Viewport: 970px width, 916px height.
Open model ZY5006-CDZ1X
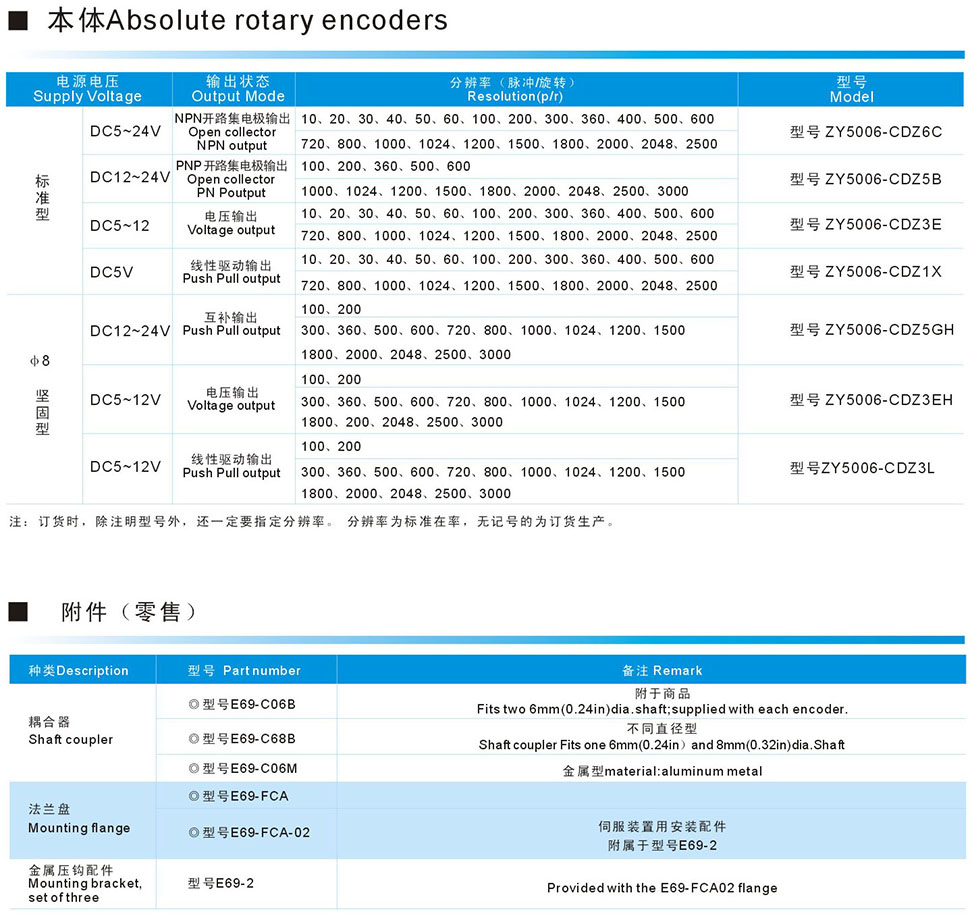click(x=866, y=271)
